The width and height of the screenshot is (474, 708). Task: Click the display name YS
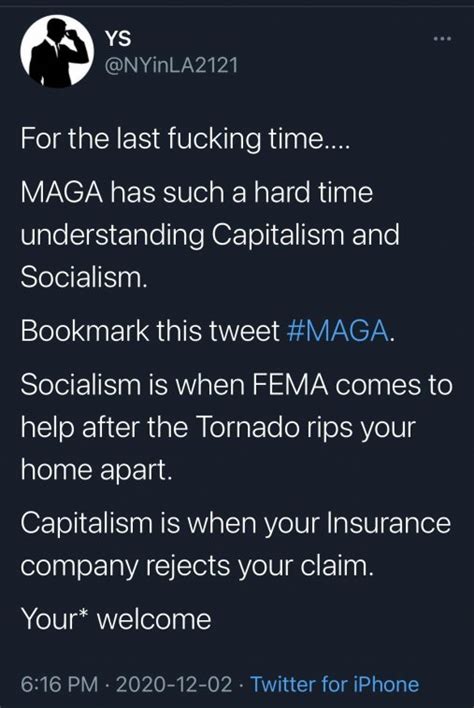click(118, 40)
